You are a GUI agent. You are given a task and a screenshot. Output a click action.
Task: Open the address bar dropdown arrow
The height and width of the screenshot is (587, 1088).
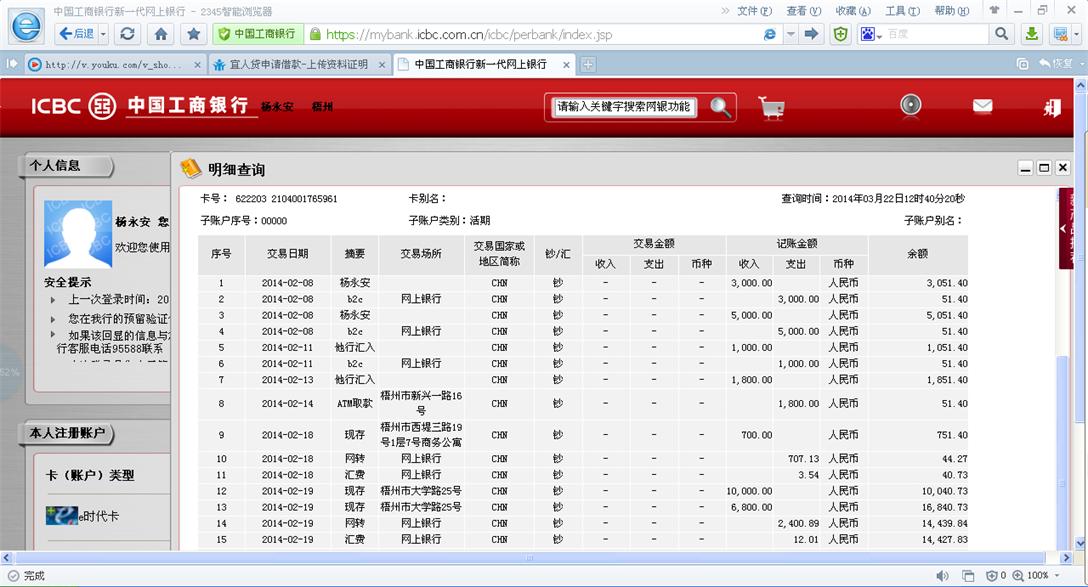[x=790, y=34]
